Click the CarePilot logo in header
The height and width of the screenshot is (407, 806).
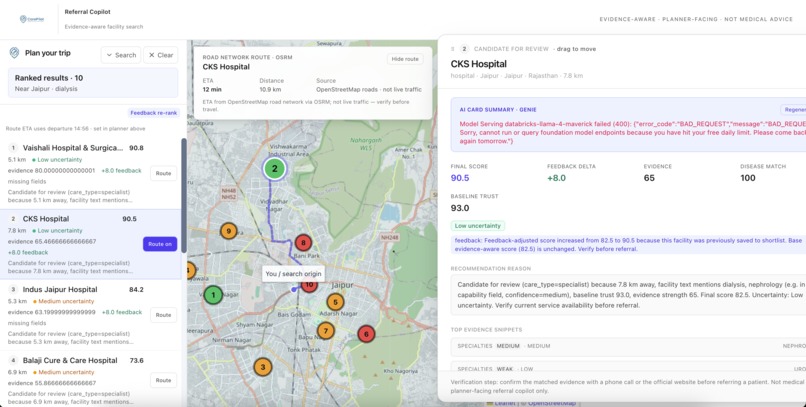pyautogui.click(x=31, y=19)
